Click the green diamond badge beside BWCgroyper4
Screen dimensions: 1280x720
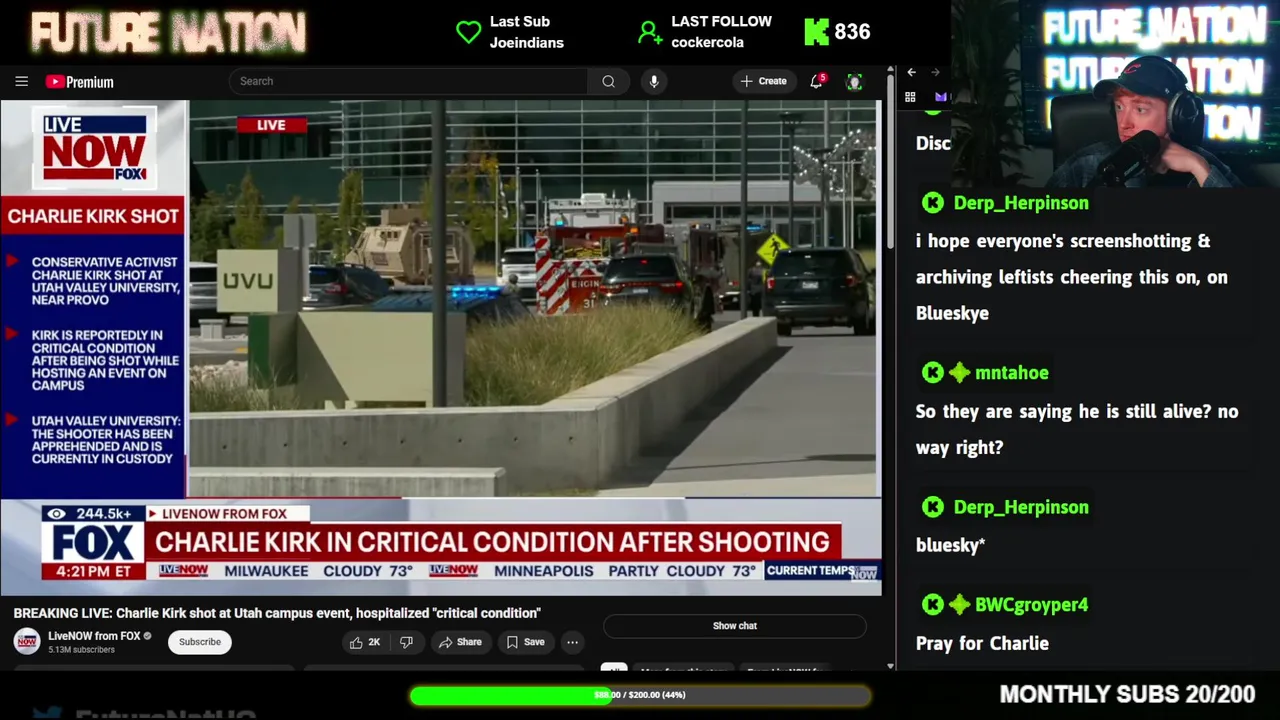[x=959, y=605]
